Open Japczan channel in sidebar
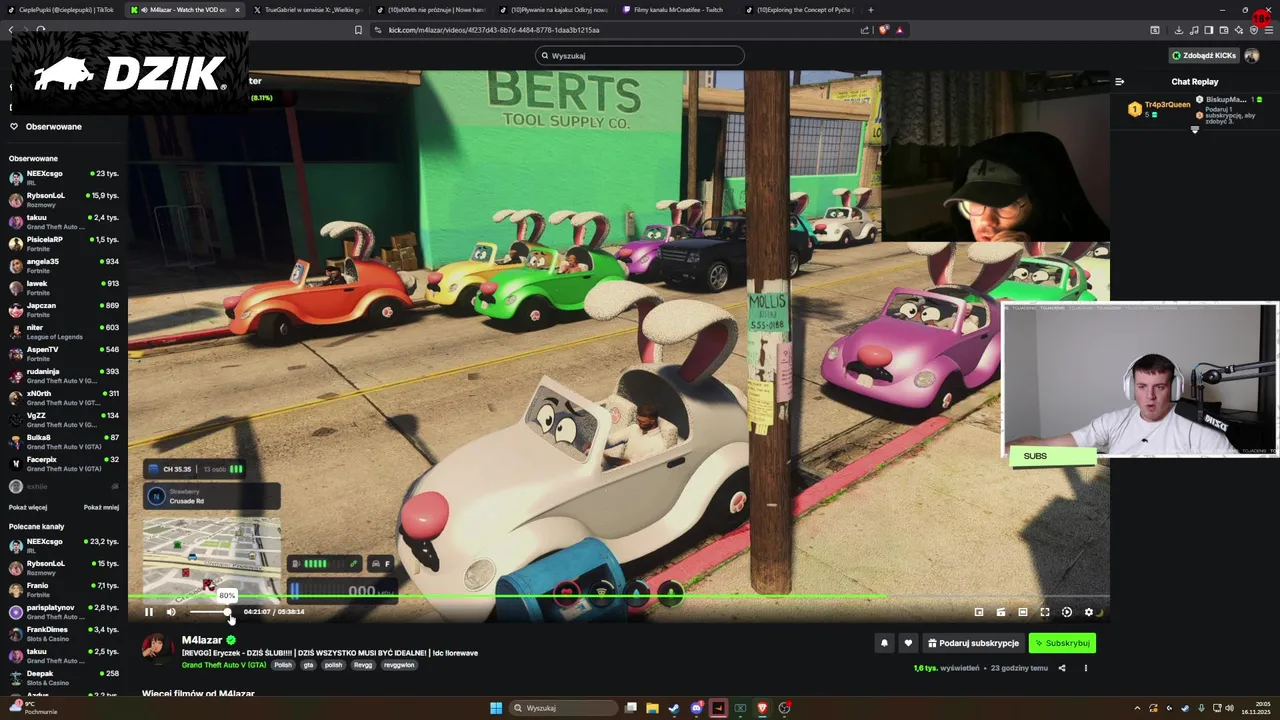This screenshot has width=1280, height=720. point(64,310)
